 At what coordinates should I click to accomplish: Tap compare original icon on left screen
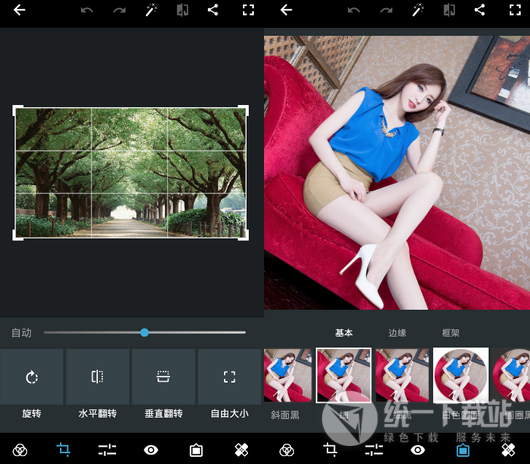pyautogui.click(x=183, y=10)
